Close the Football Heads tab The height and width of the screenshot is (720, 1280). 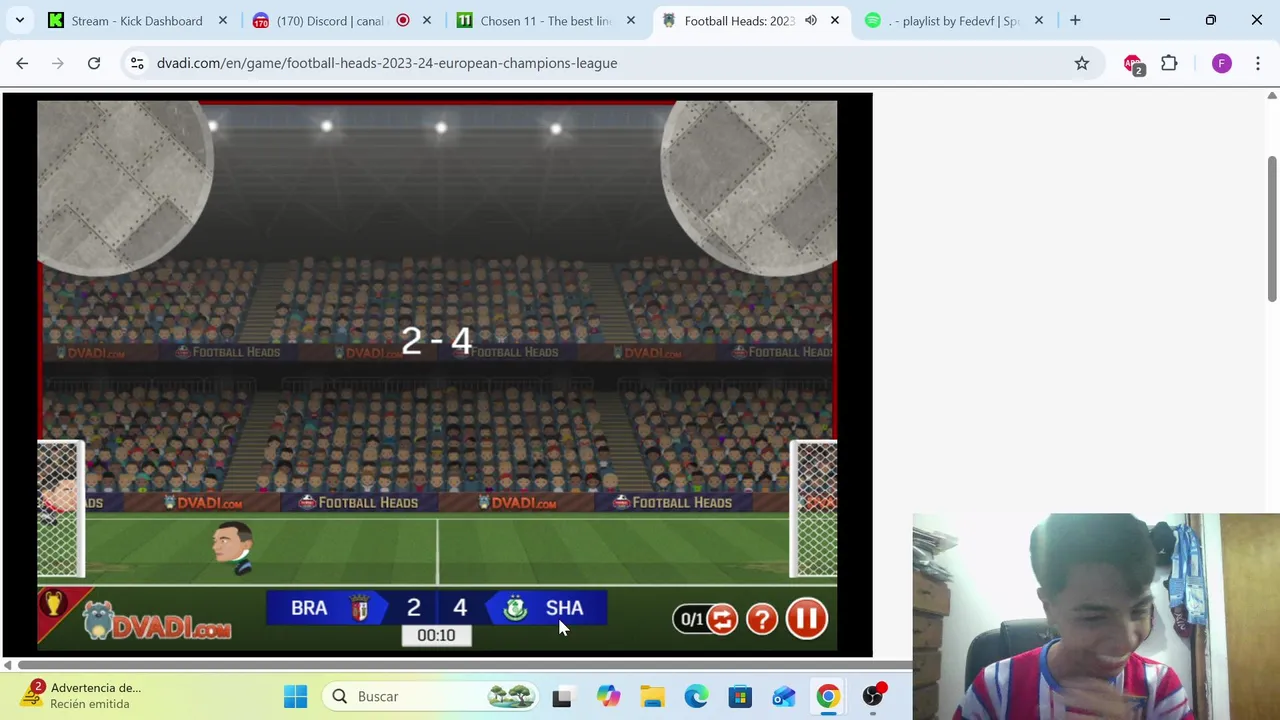coord(835,20)
